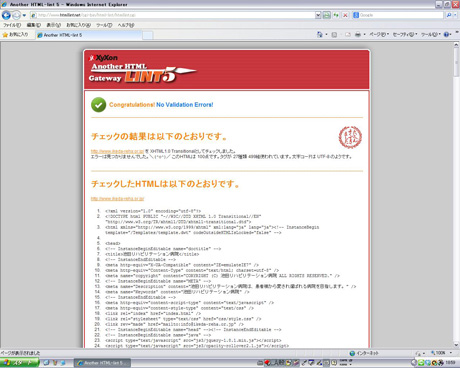This screenshot has height=368, width=460.
Task: Open the checked URL link under チェックの結果 heading
Action: click(117, 151)
